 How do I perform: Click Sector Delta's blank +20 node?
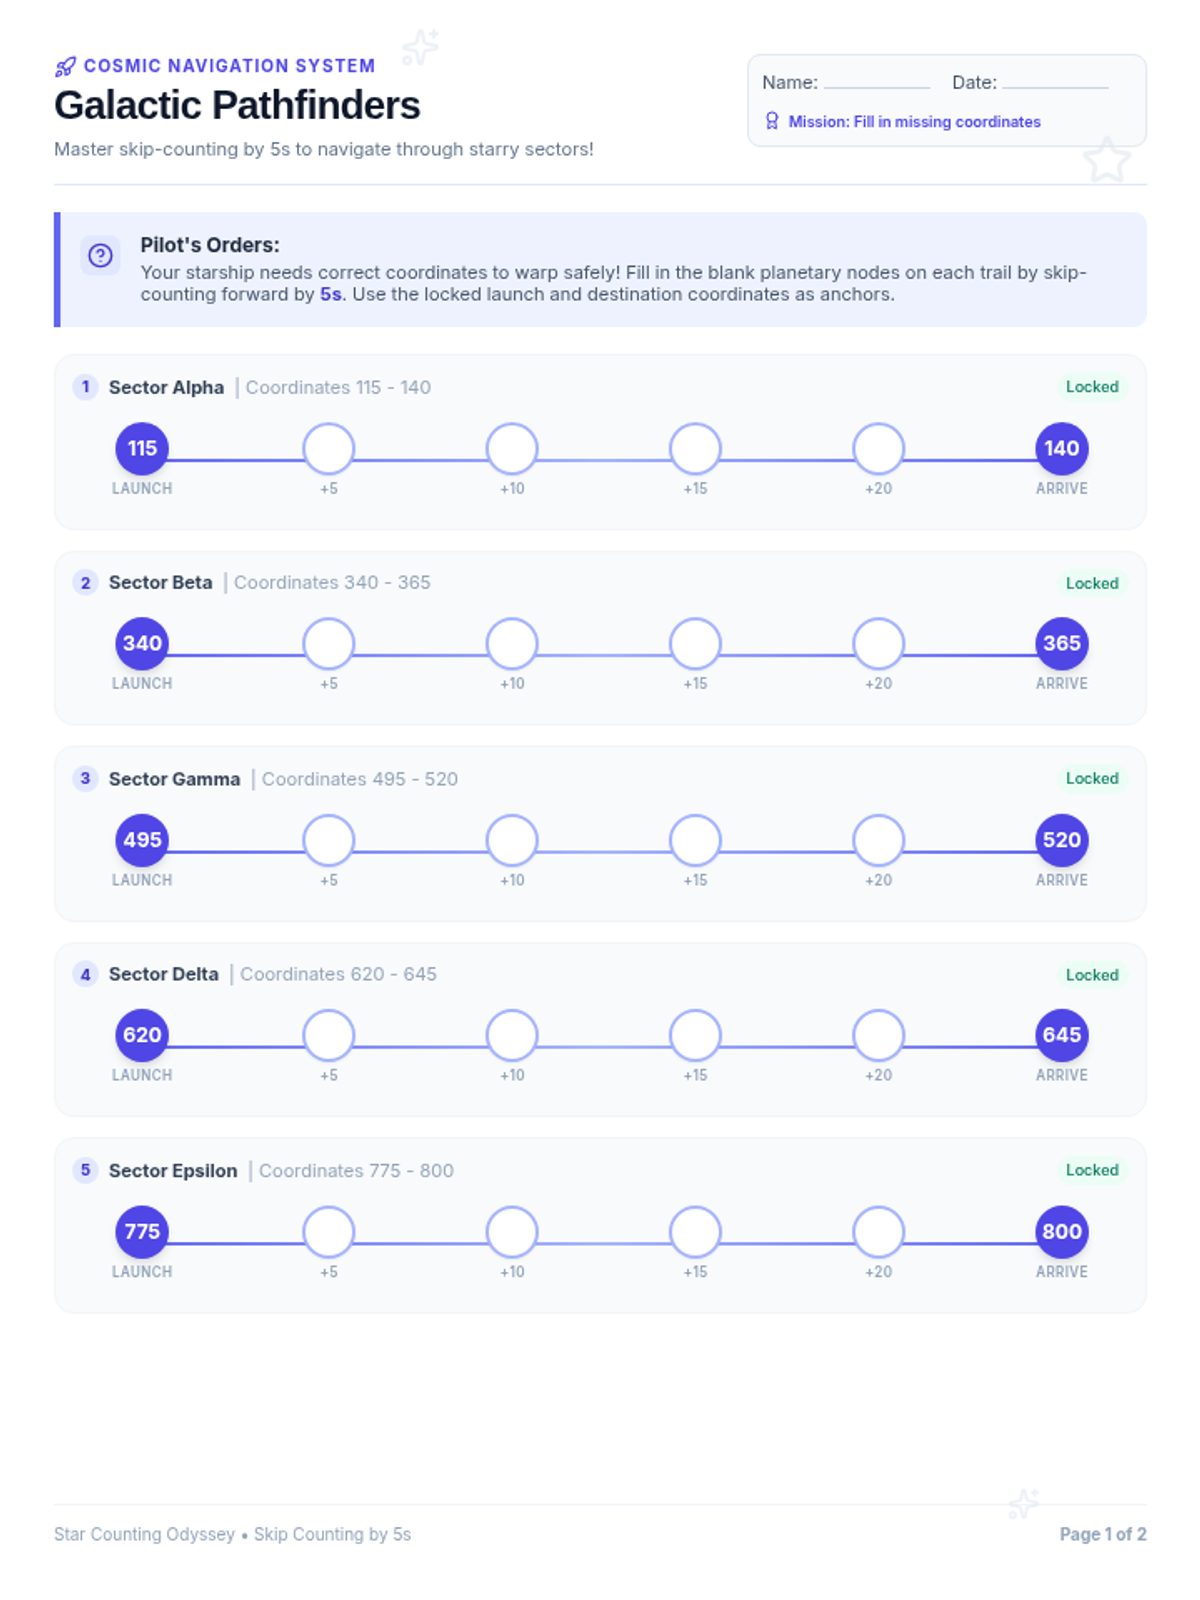tap(879, 1035)
